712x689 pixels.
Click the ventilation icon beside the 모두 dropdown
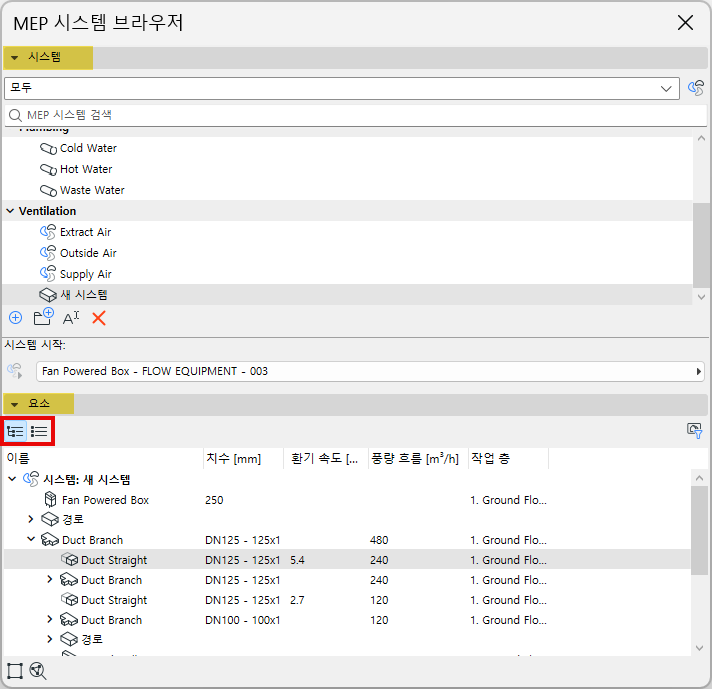click(x=696, y=88)
